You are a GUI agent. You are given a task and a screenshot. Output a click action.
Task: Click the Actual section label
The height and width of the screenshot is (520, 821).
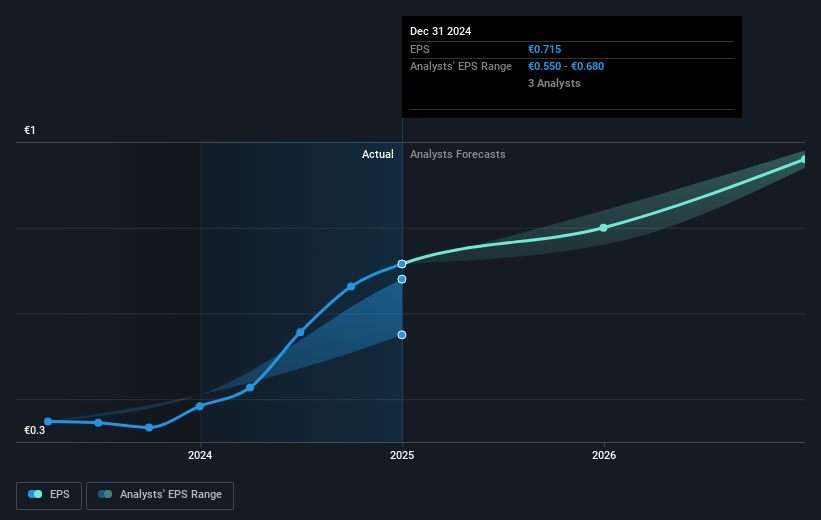coord(378,154)
